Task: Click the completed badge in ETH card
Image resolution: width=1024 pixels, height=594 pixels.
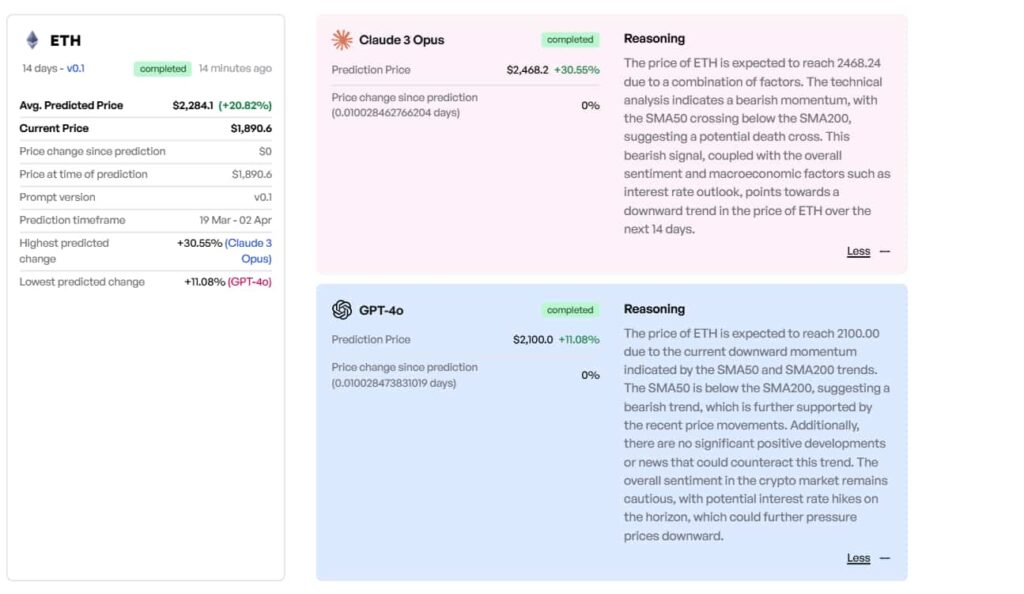Action: coord(163,69)
